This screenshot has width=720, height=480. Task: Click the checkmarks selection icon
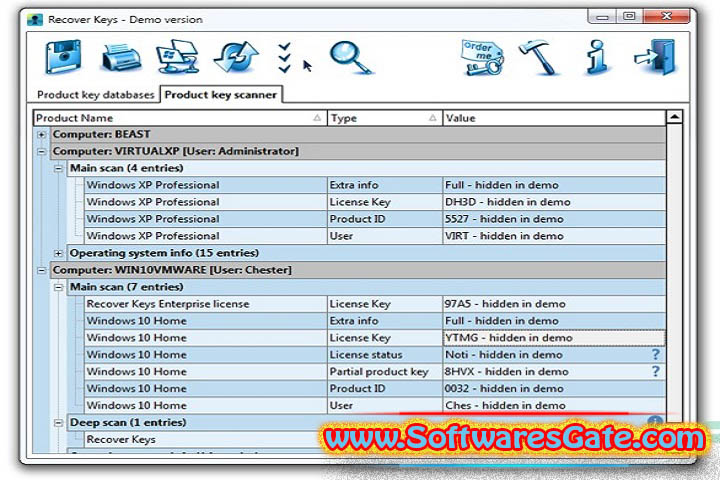284,58
